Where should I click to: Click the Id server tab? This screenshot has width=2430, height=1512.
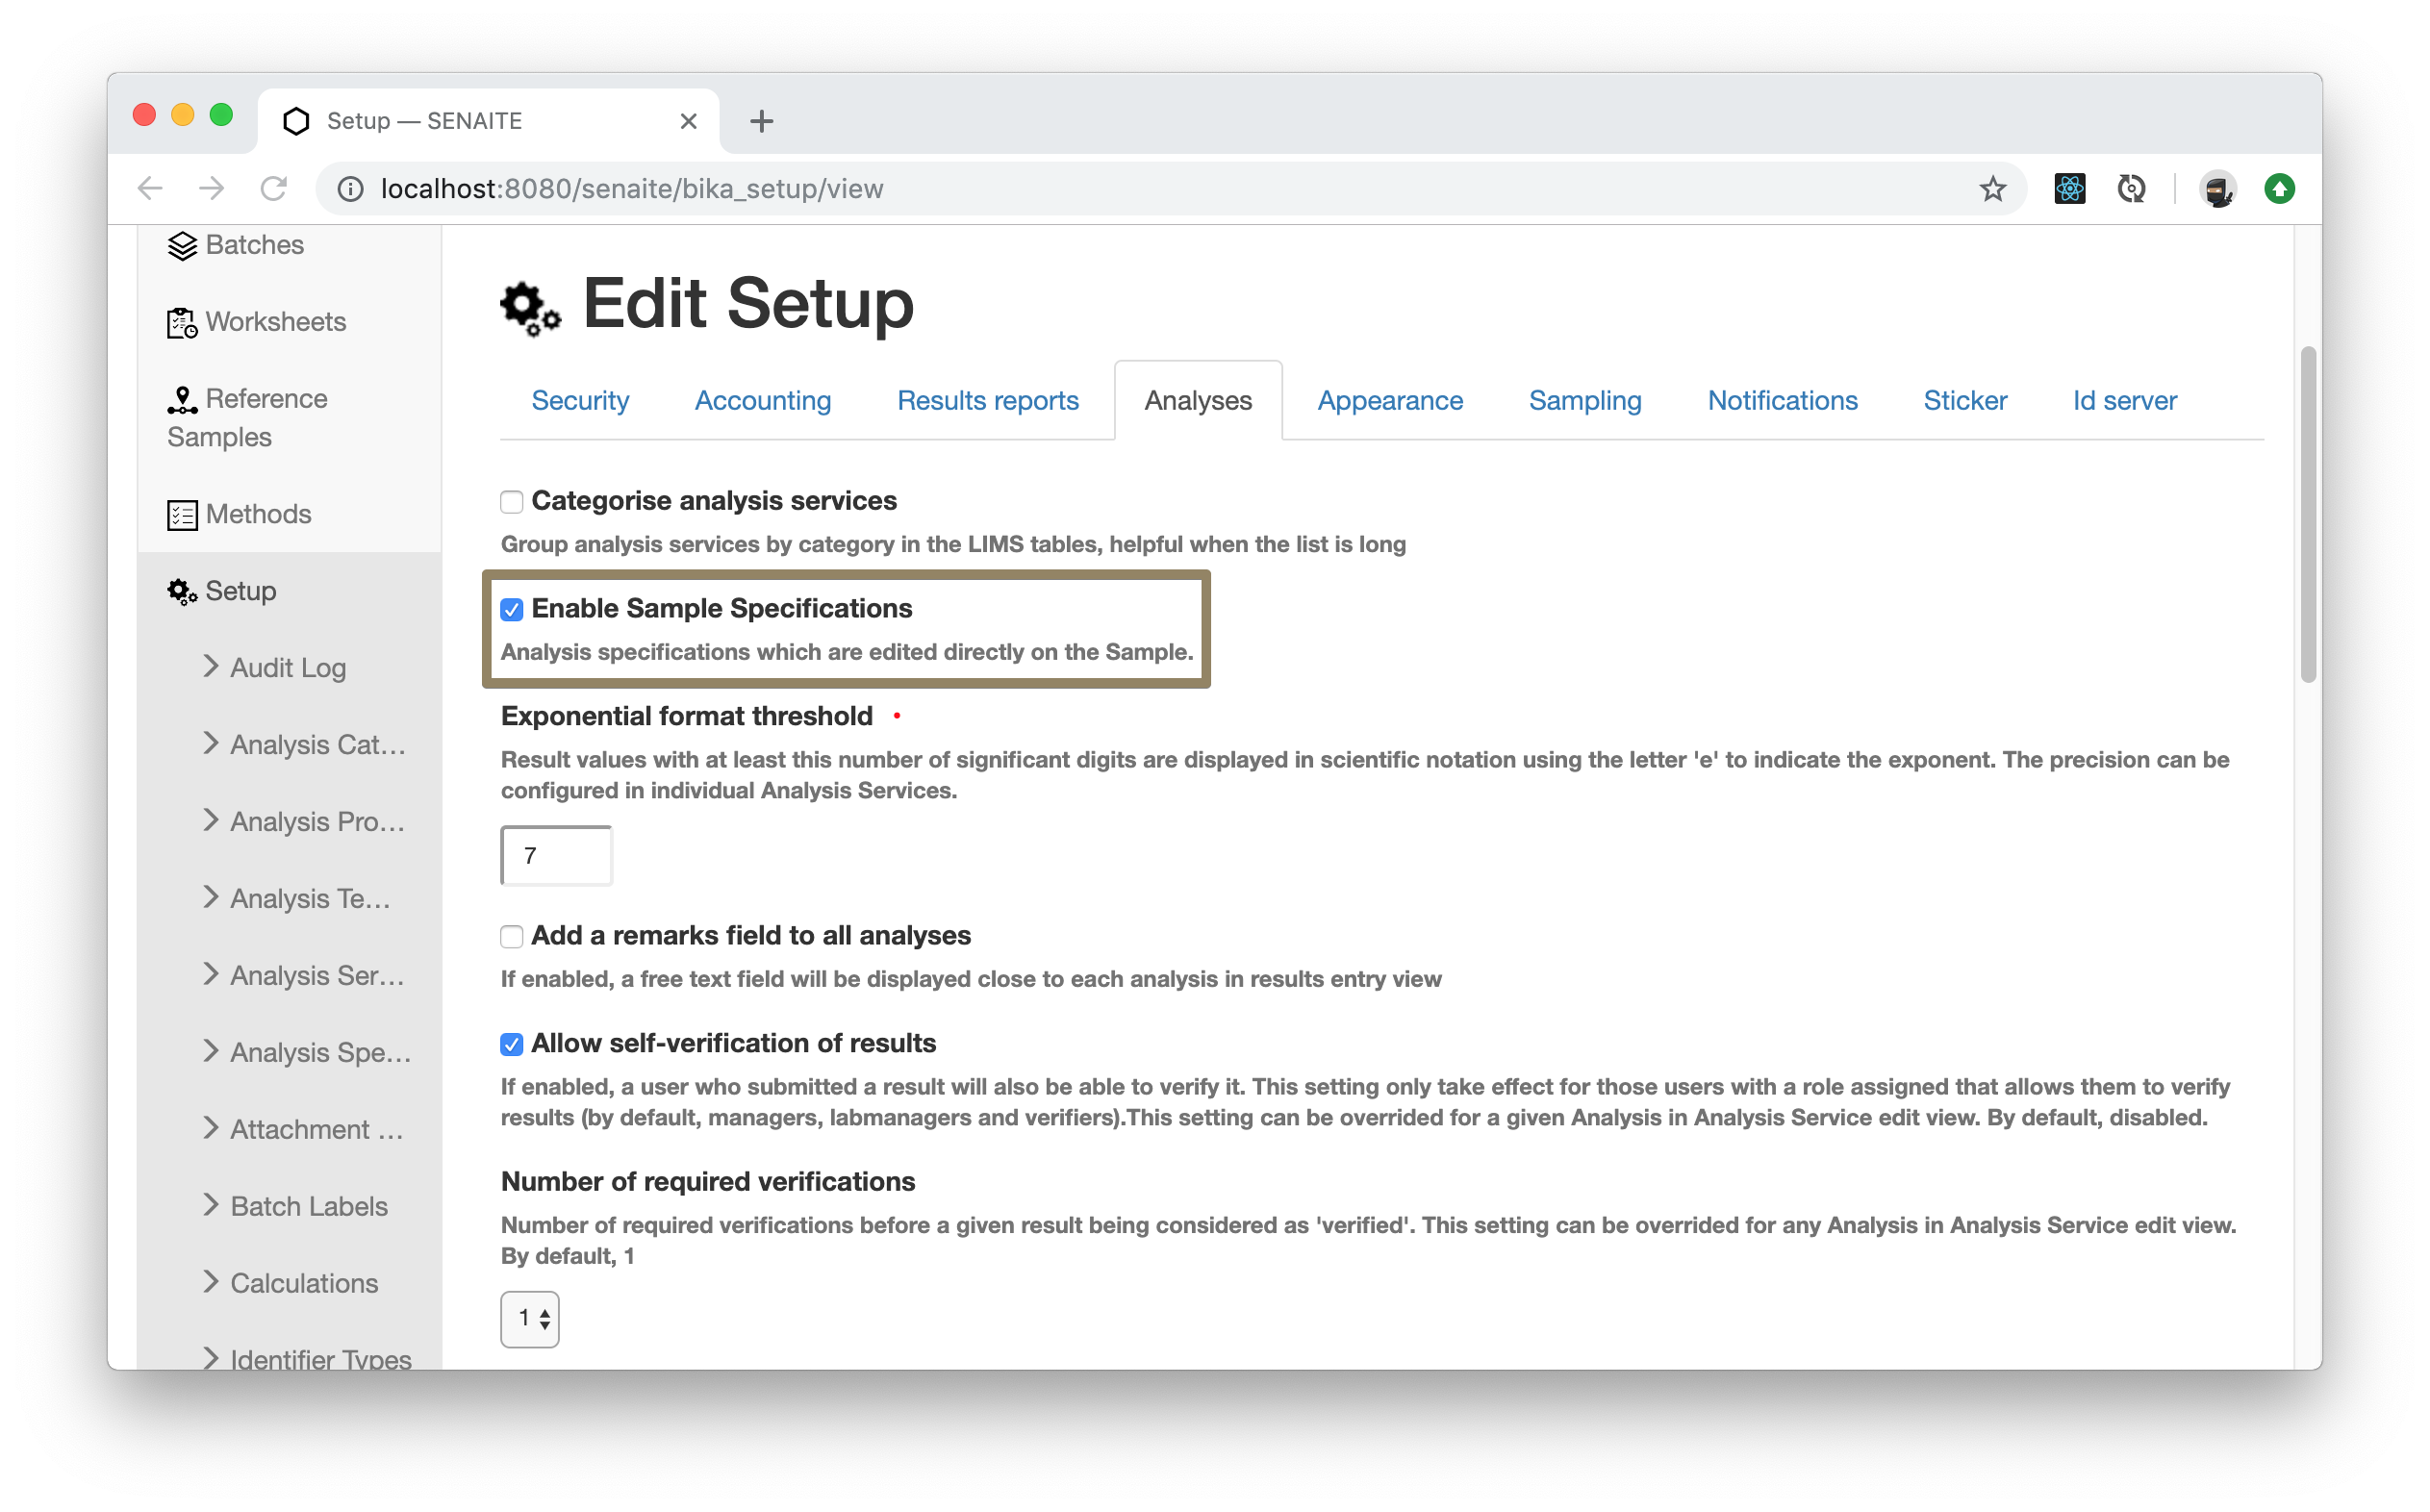pos(2123,401)
